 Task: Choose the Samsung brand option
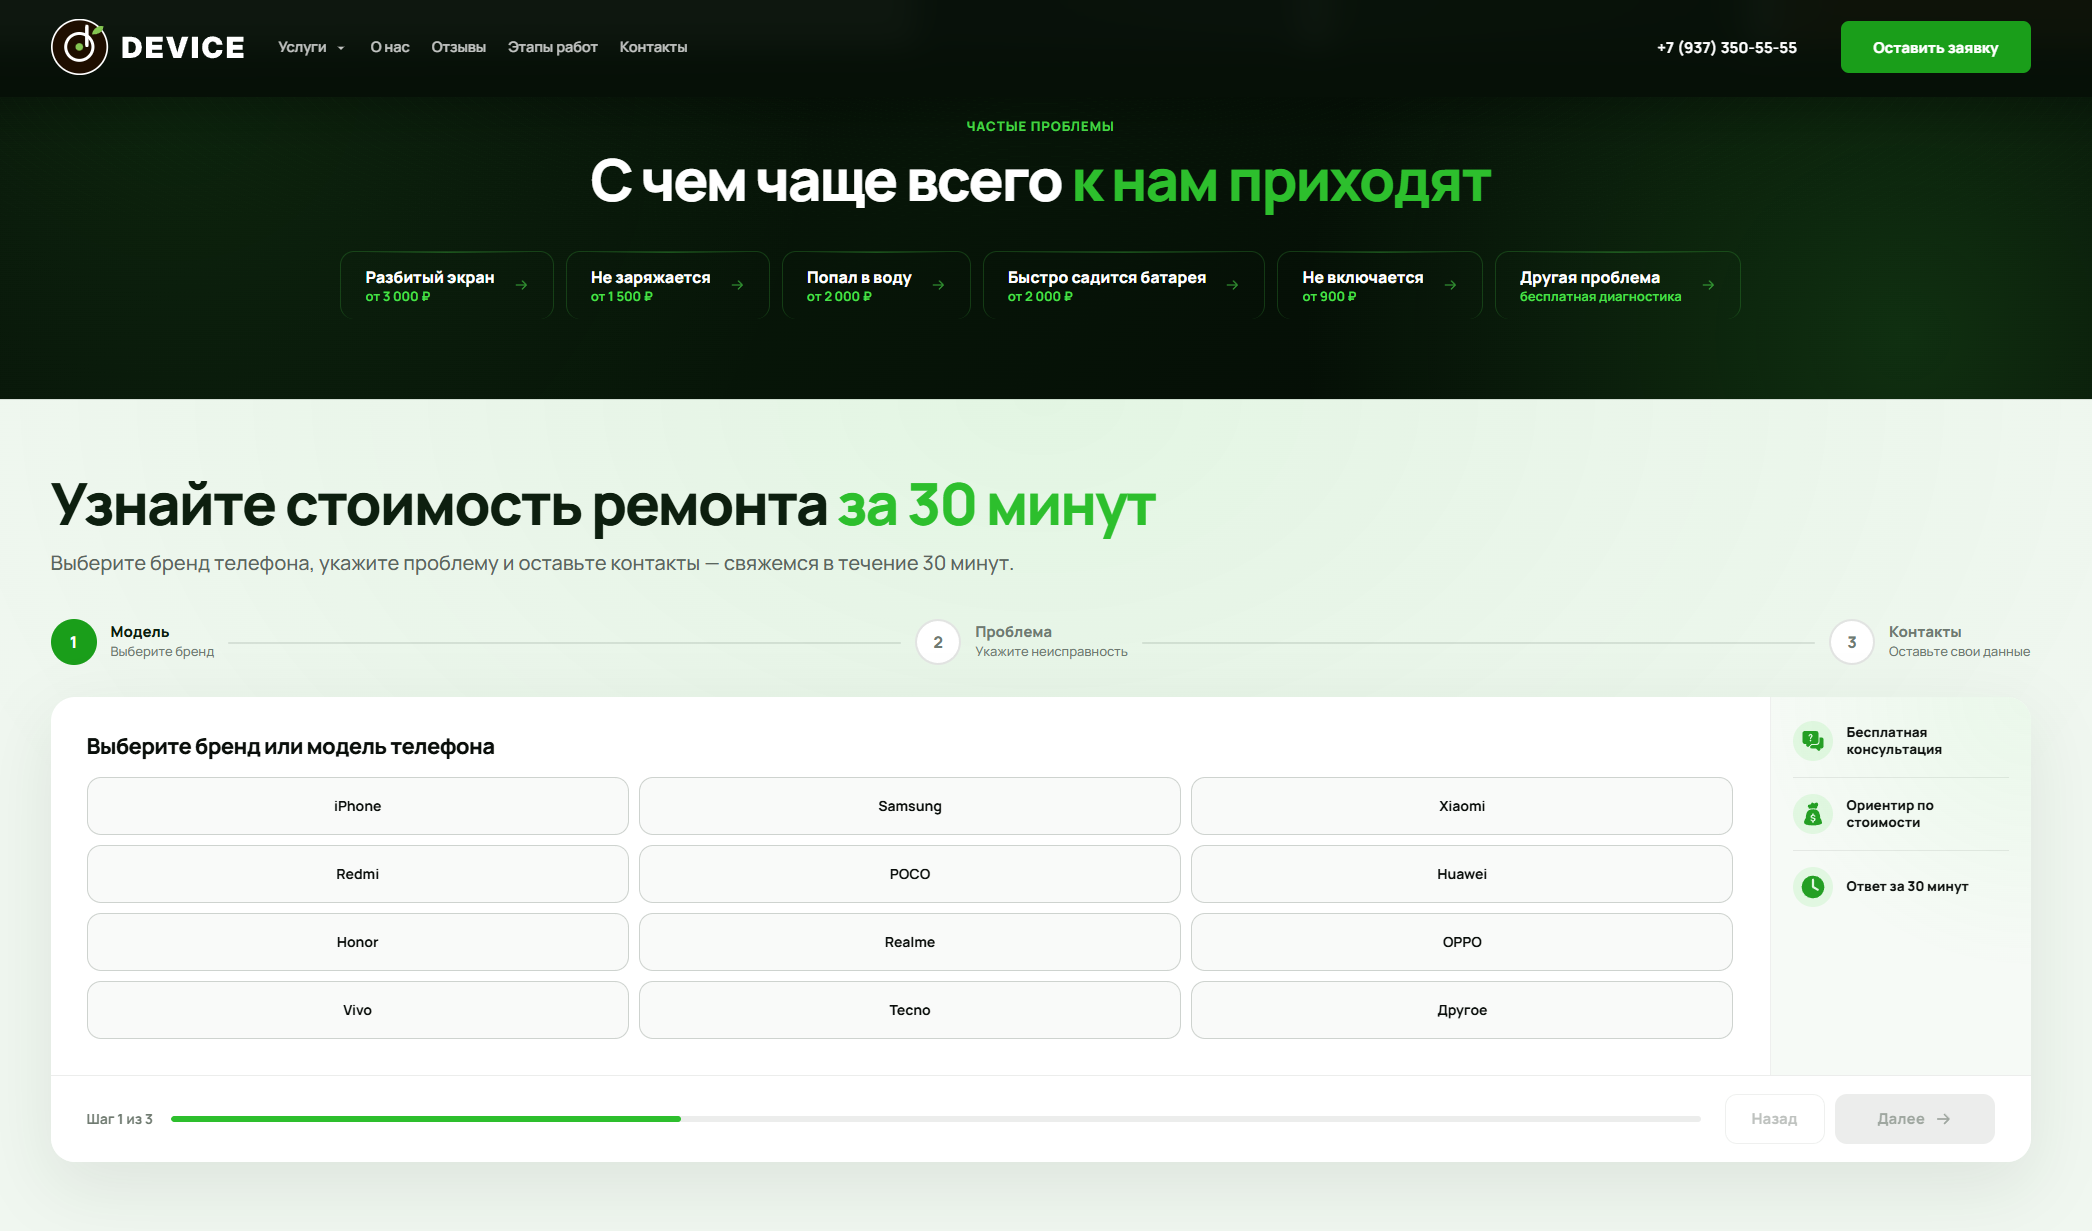[x=910, y=806]
